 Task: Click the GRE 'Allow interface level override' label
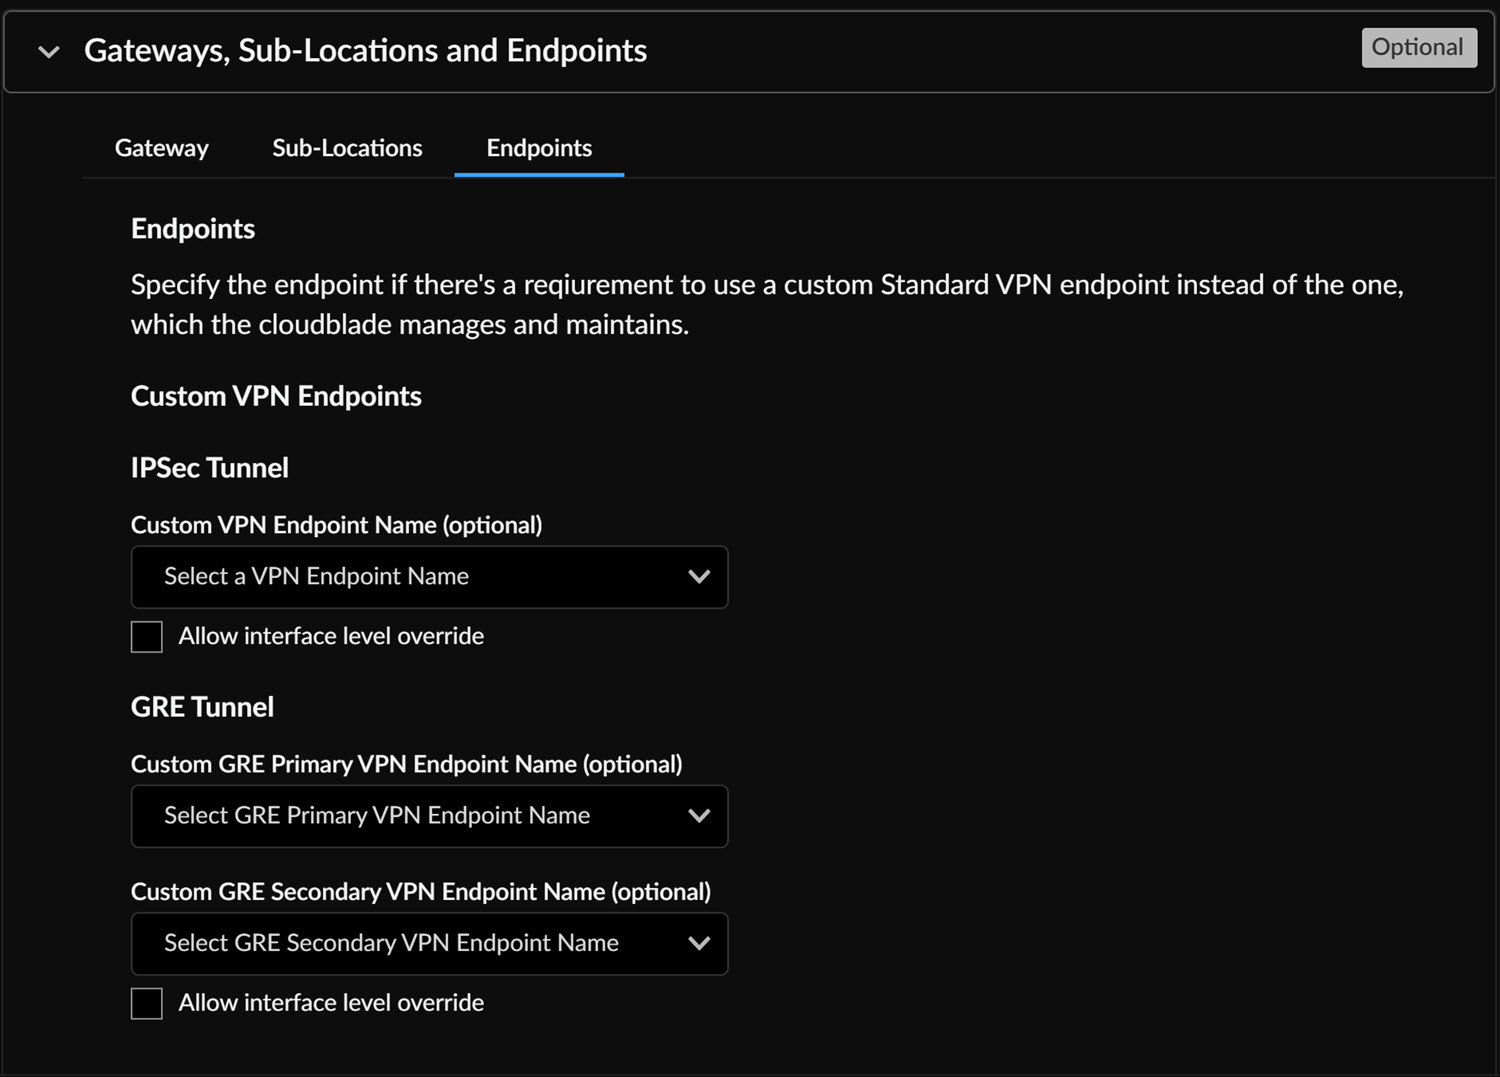[x=331, y=1003]
